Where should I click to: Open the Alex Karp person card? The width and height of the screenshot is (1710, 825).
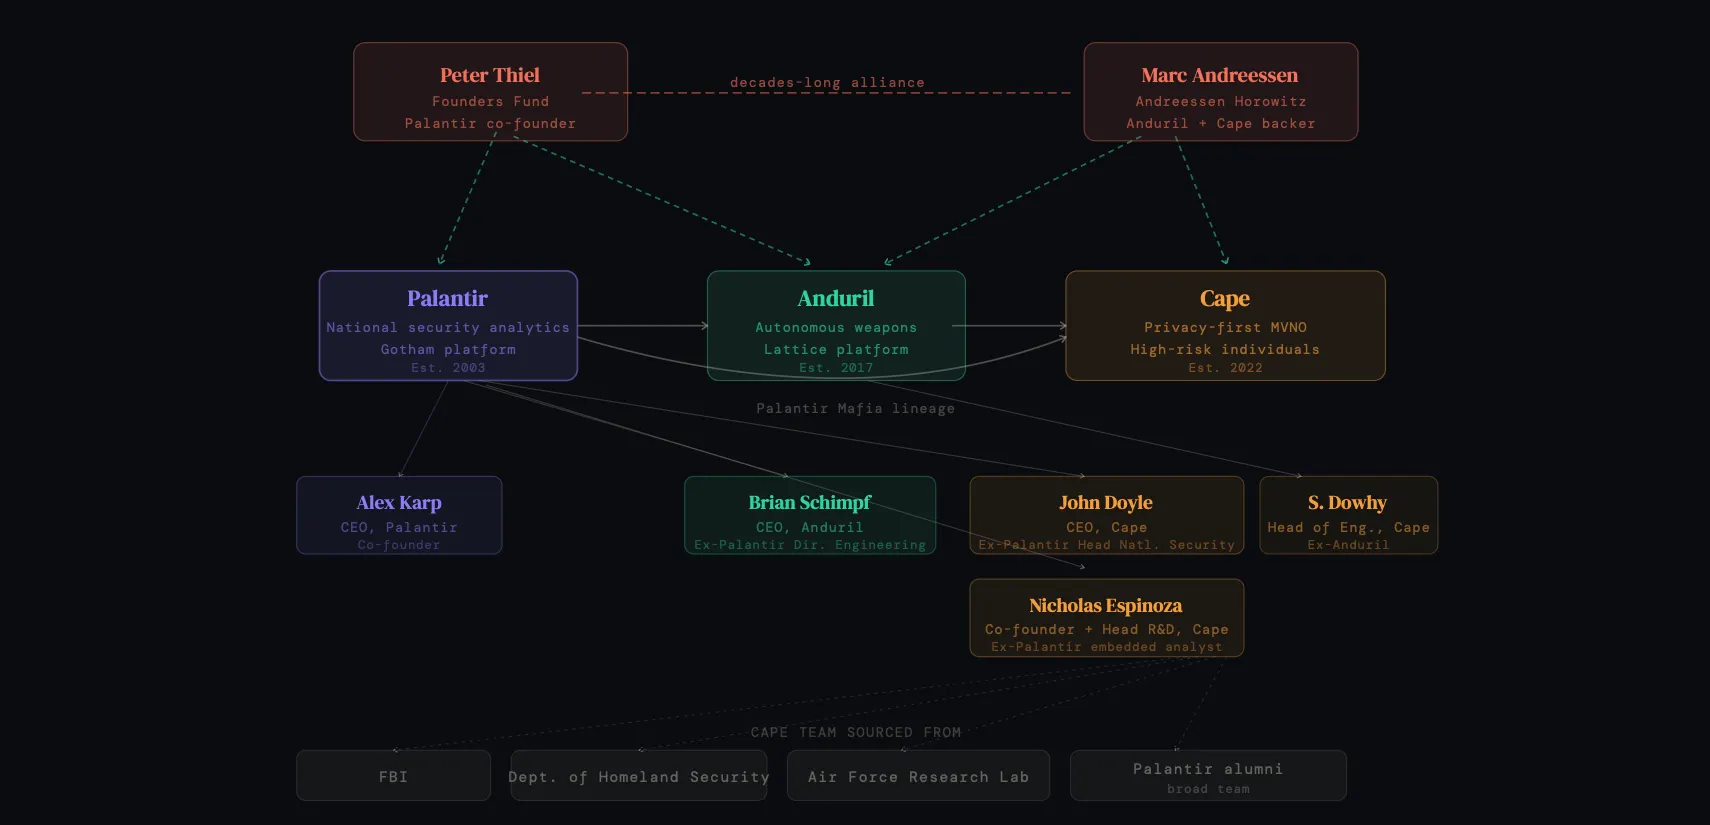tap(399, 514)
